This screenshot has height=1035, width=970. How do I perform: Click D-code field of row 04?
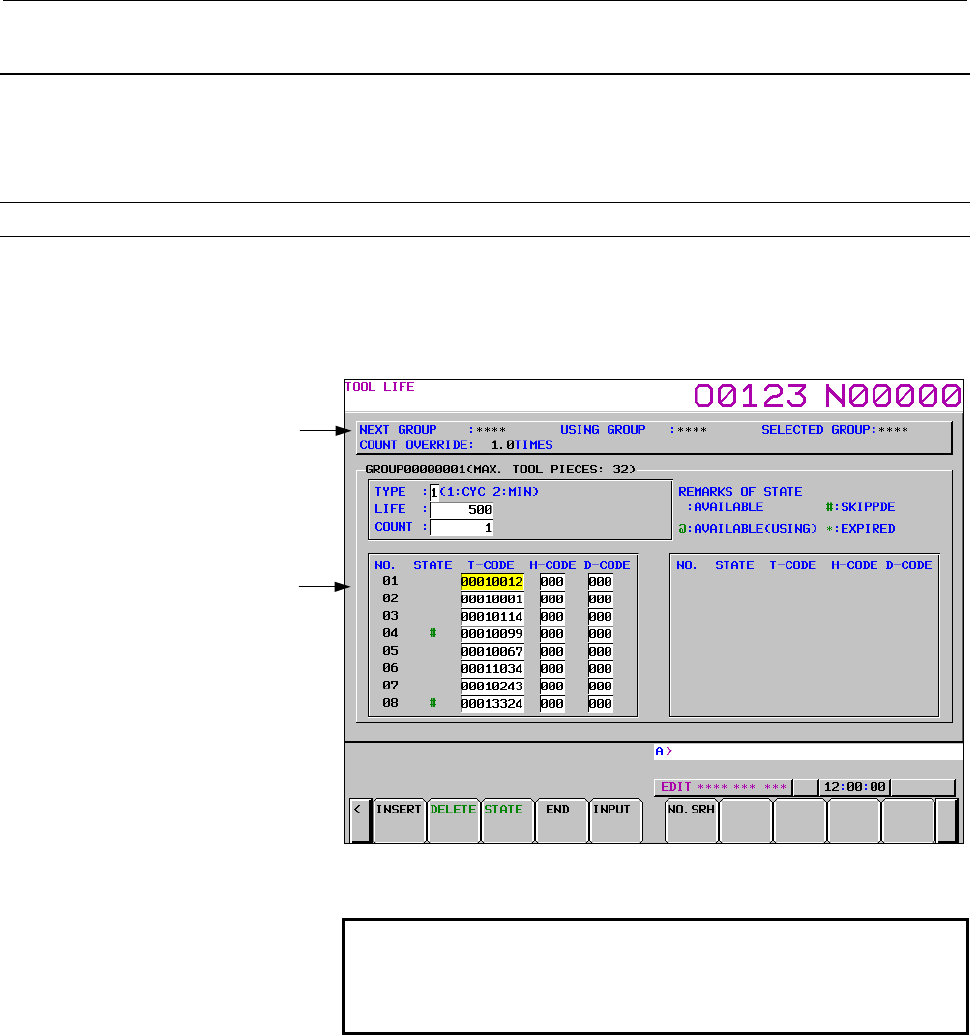pyautogui.click(x=600, y=634)
